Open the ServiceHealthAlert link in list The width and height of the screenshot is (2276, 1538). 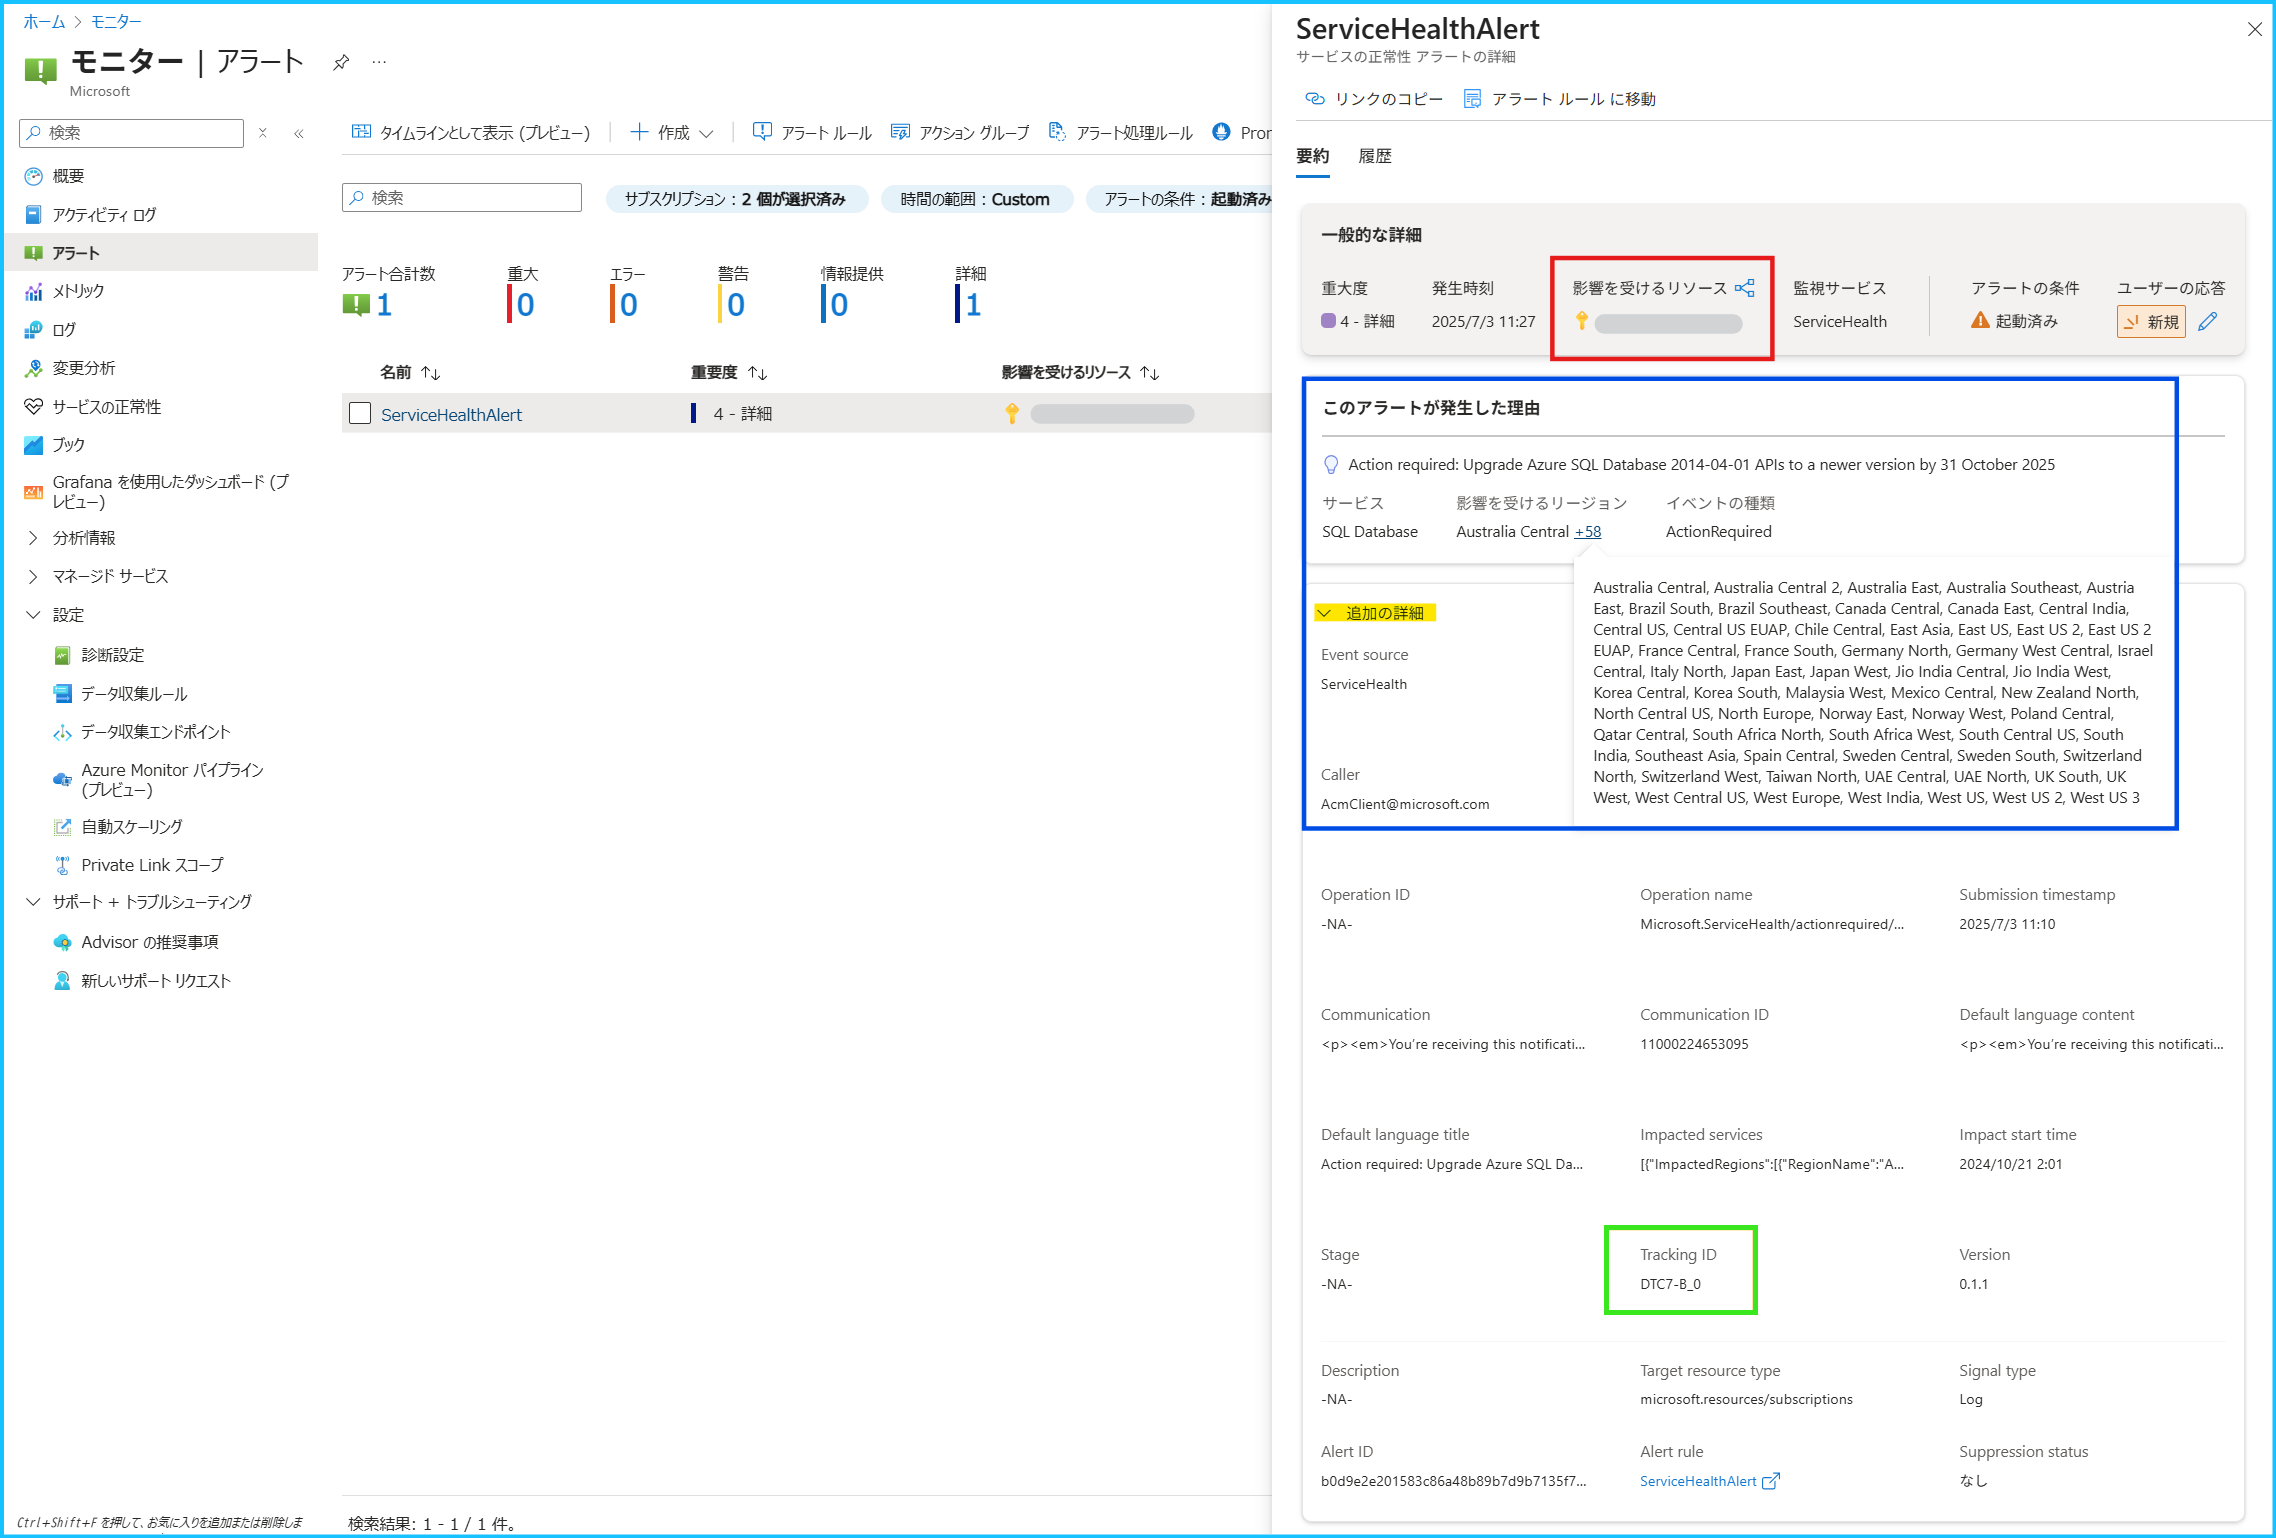[451, 414]
